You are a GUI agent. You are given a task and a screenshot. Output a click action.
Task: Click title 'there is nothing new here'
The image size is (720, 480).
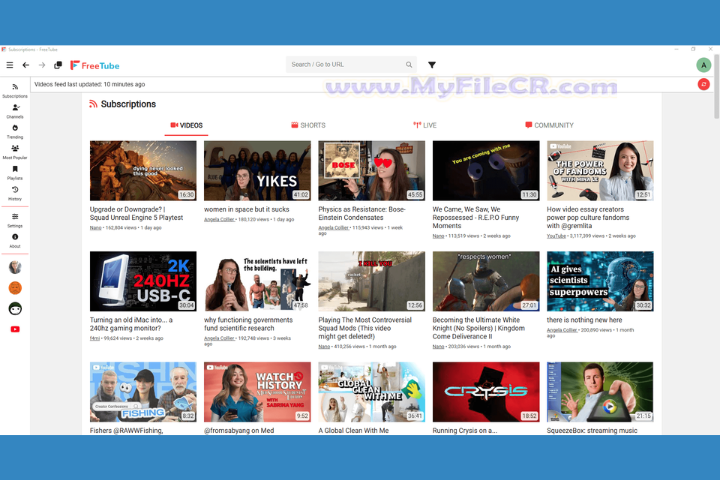(x=585, y=320)
